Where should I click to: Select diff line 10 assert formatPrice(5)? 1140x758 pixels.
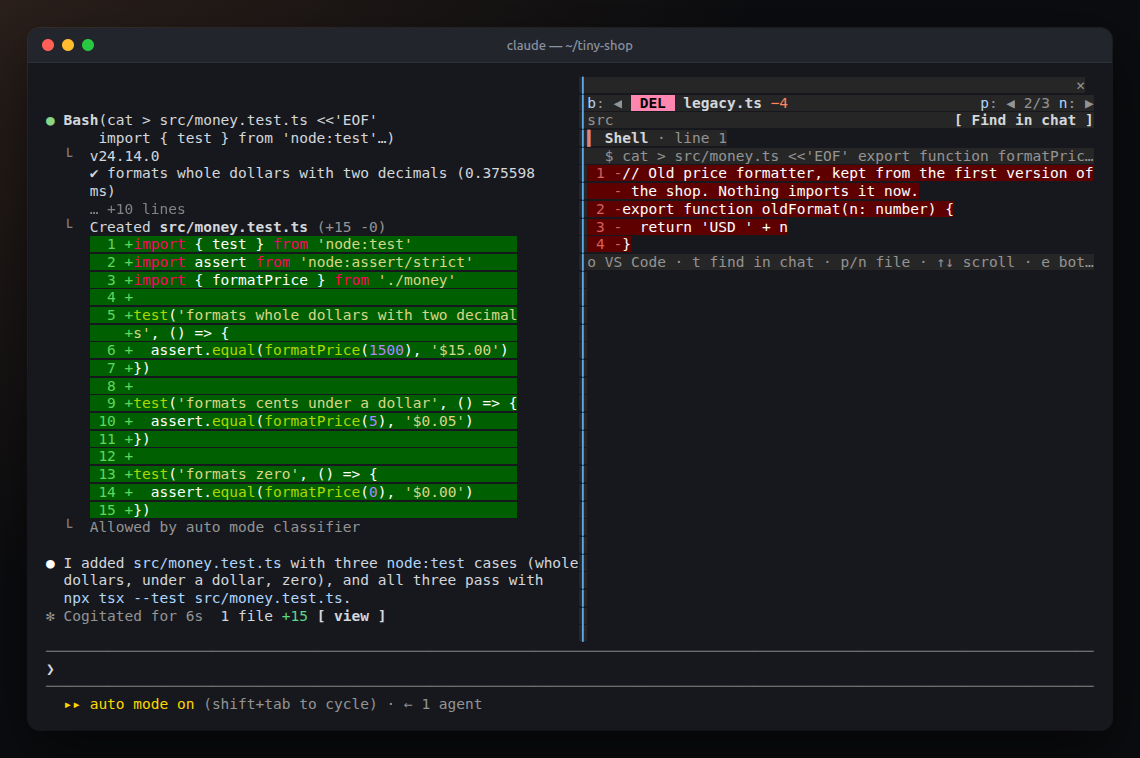point(303,422)
